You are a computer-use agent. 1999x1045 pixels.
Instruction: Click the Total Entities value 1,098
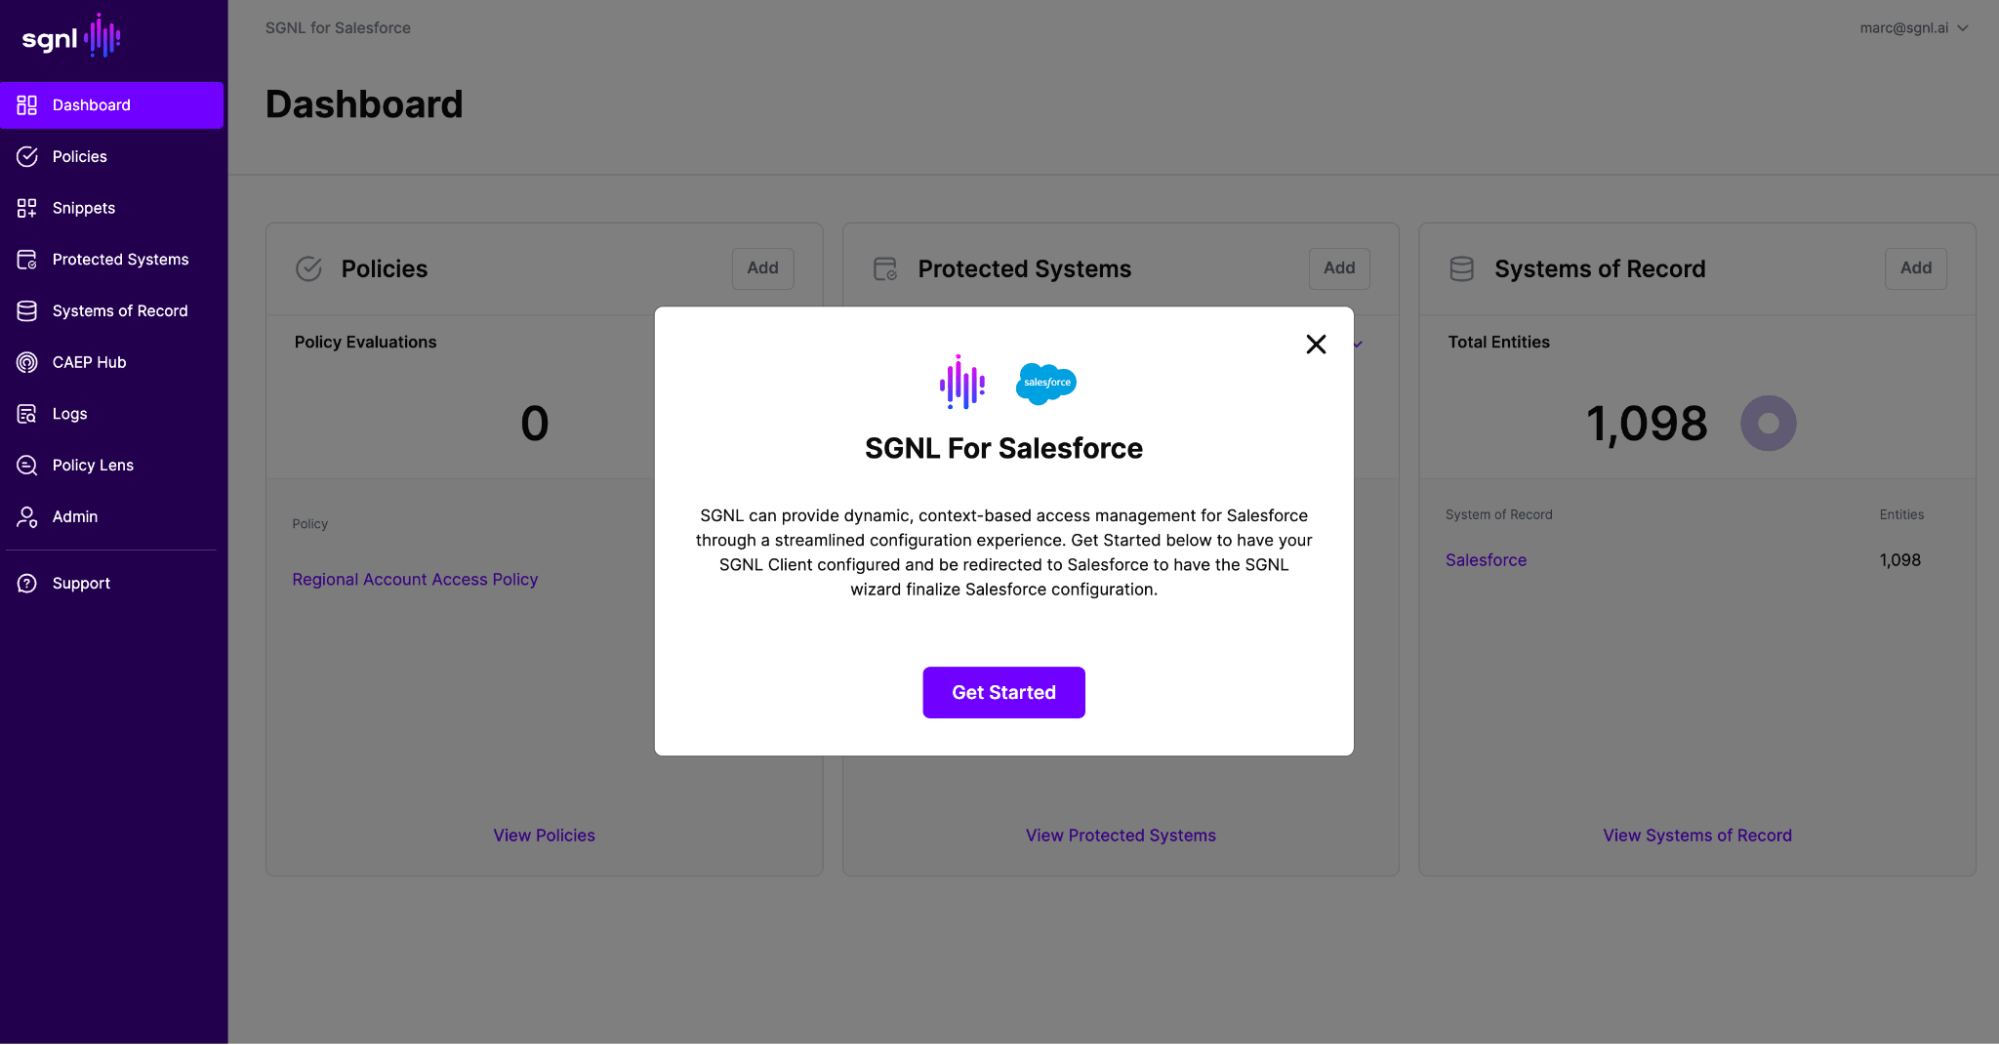pyautogui.click(x=1647, y=424)
